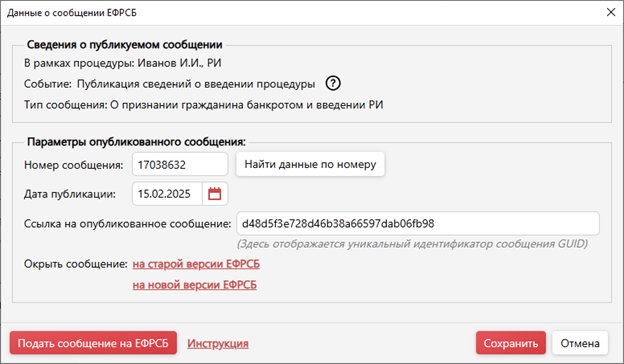This screenshot has width=624, height=364.
Task: Click the Тип сообщения text line
Action: tap(203, 105)
